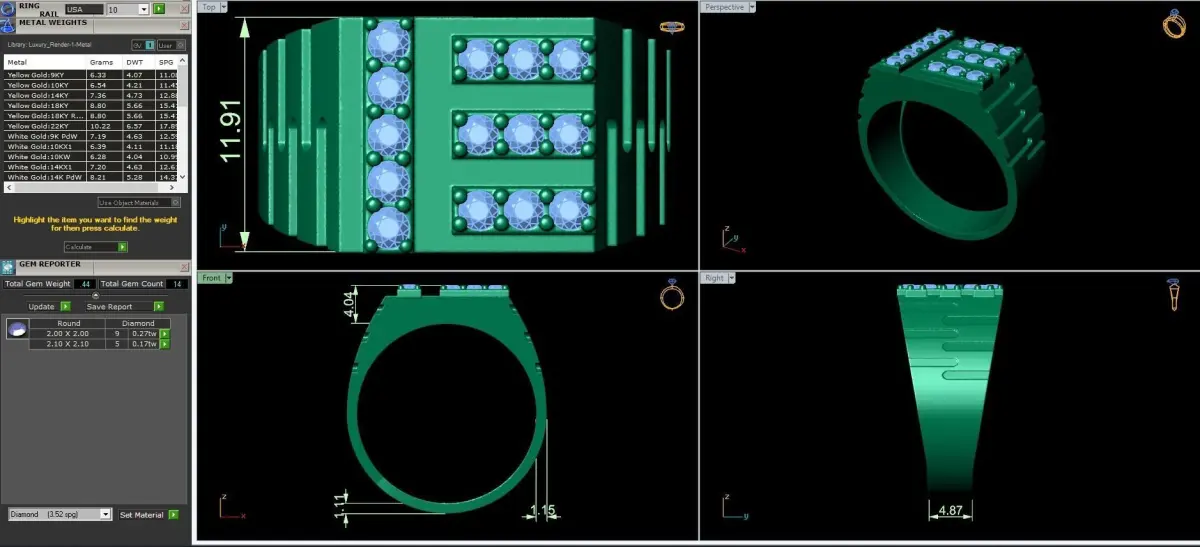Click the Total Gem Weight value field
1200x547 pixels.
(85, 284)
